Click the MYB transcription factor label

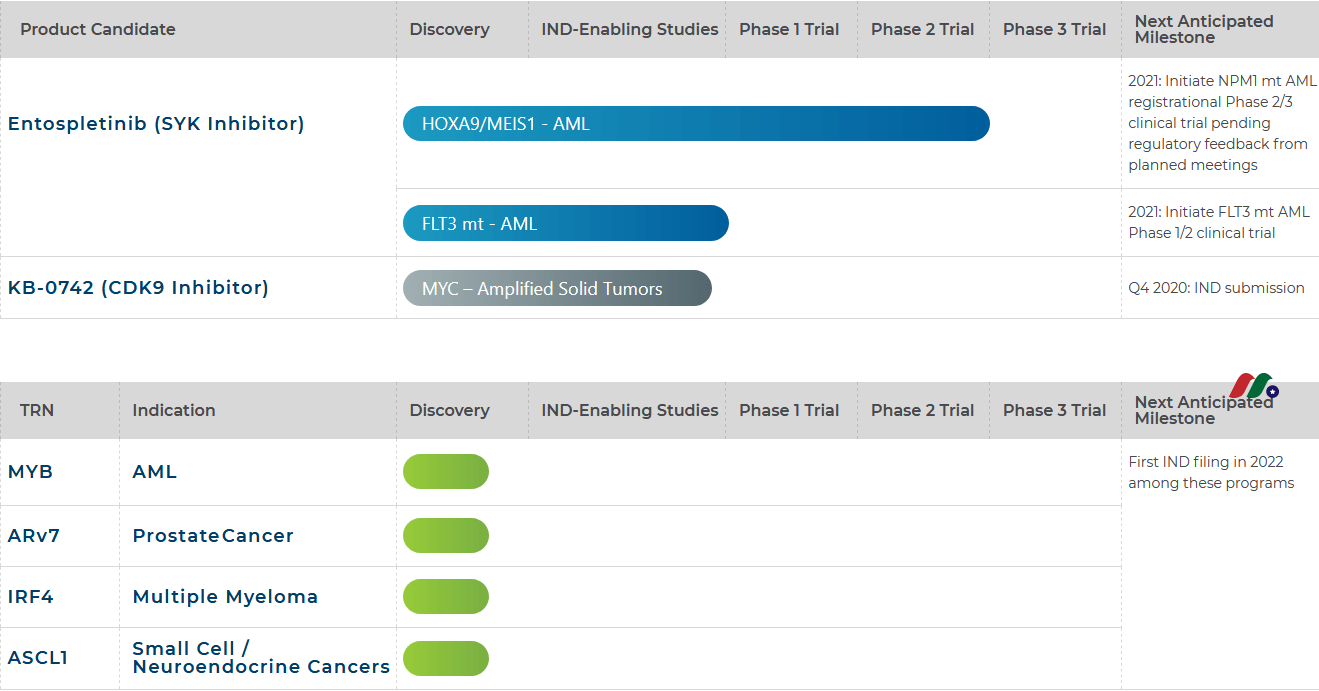coord(30,472)
